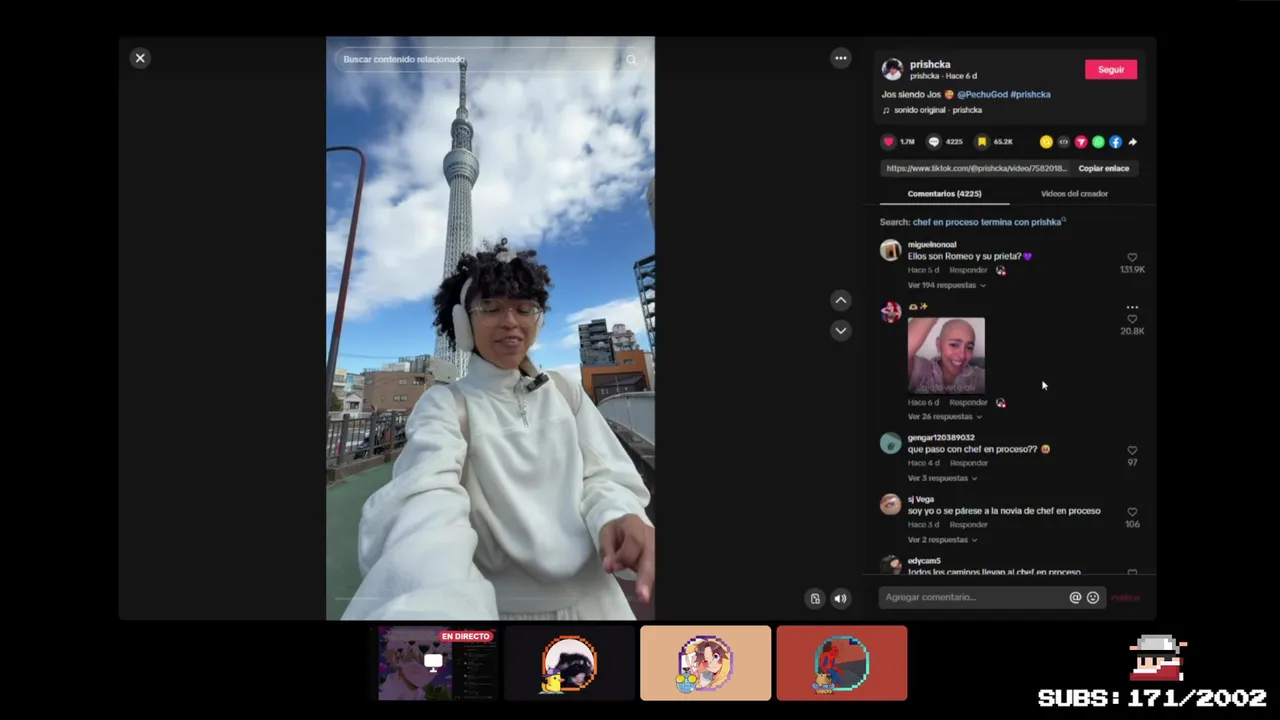The width and height of the screenshot is (1280, 720).
Task: Go to the previous video arrow
Action: (x=841, y=300)
